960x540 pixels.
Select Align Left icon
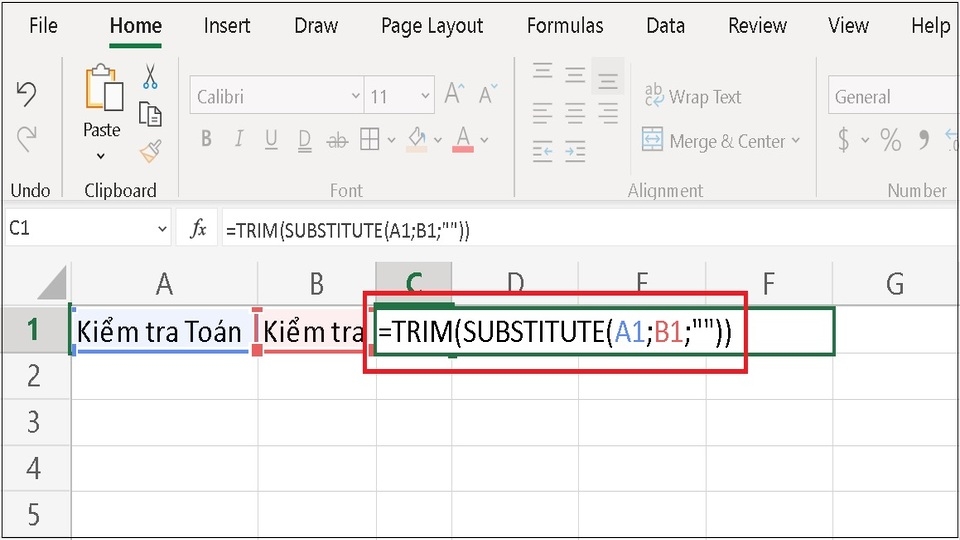(x=542, y=113)
